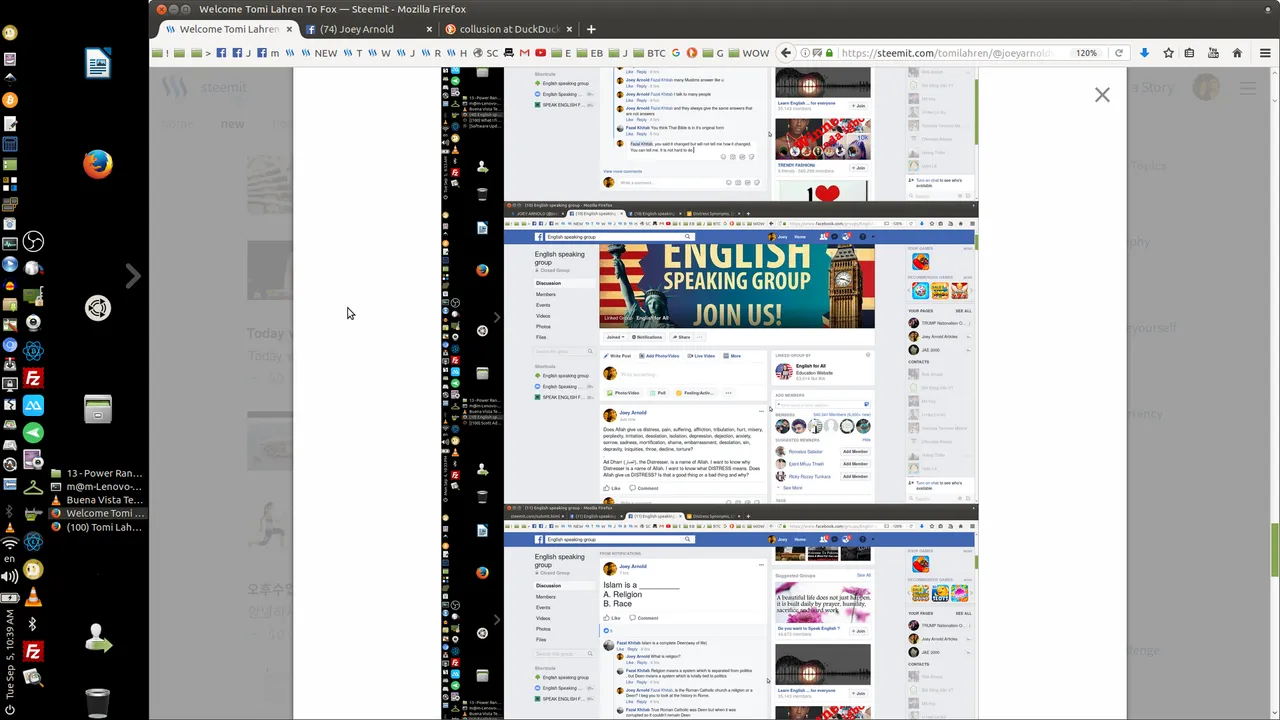
Task: Open the SC bookmark
Action: click(x=485, y=53)
